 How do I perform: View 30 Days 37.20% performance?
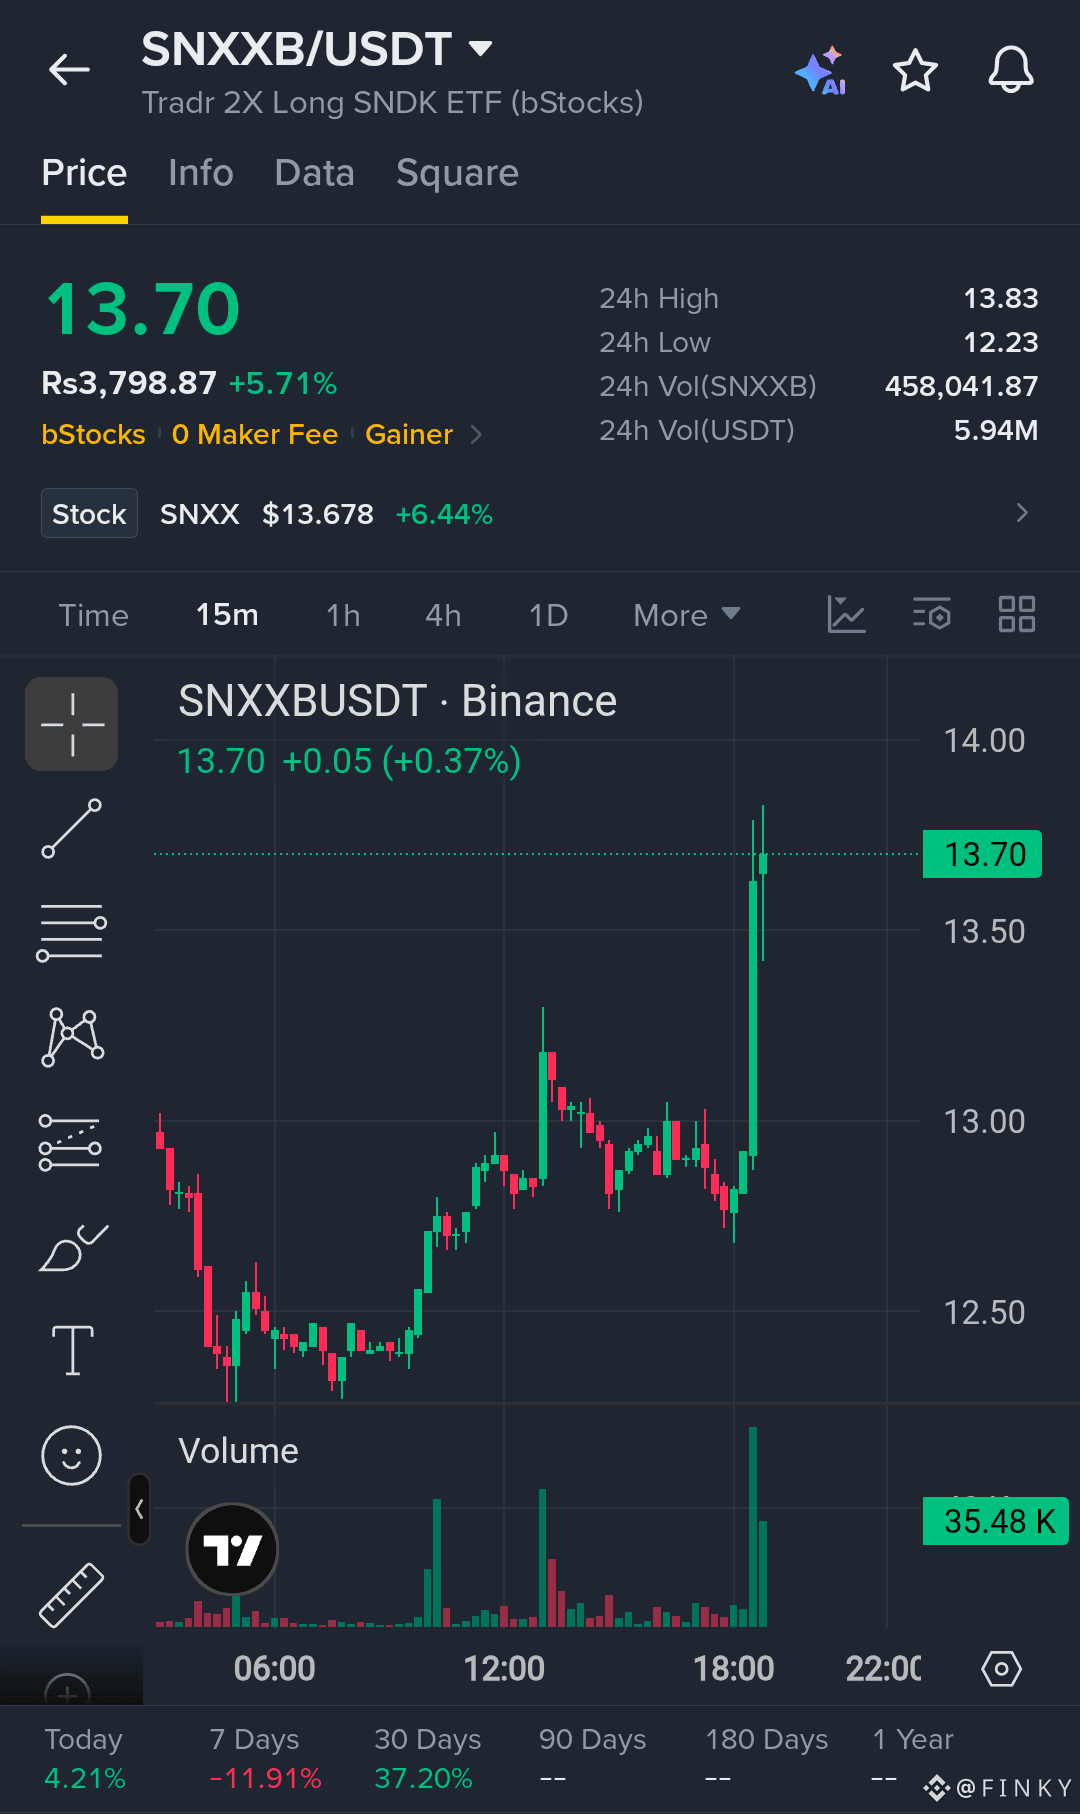427,1759
